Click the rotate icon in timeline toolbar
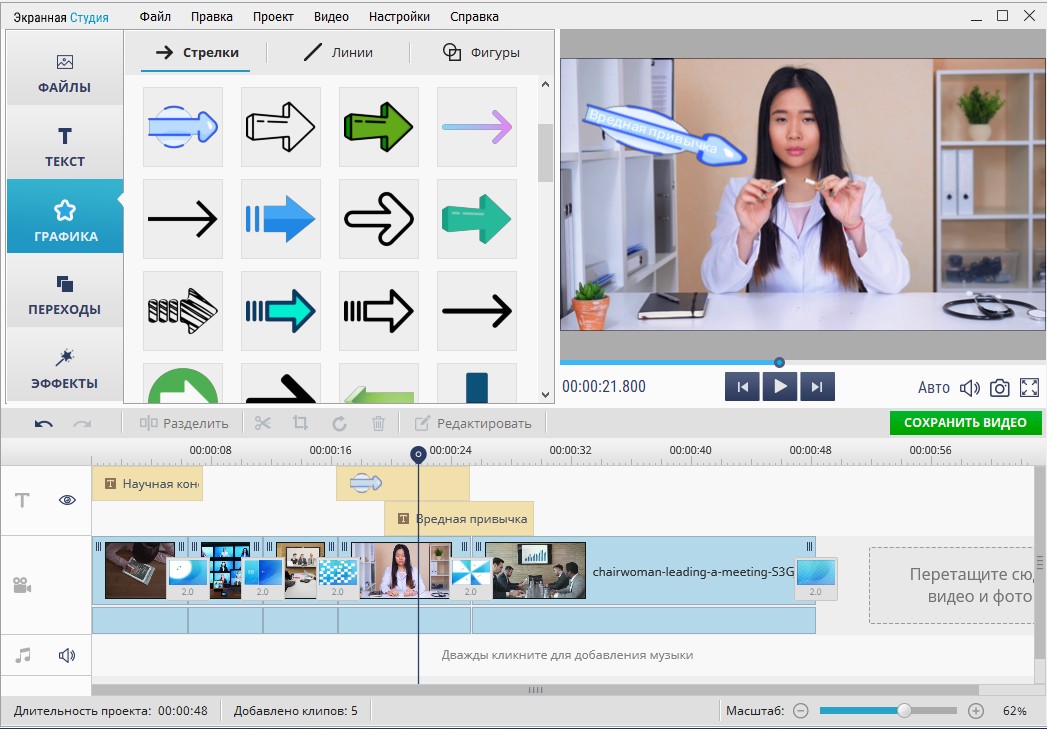The width and height of the screenshot is (1047, 729). click(x=339, y=423)
